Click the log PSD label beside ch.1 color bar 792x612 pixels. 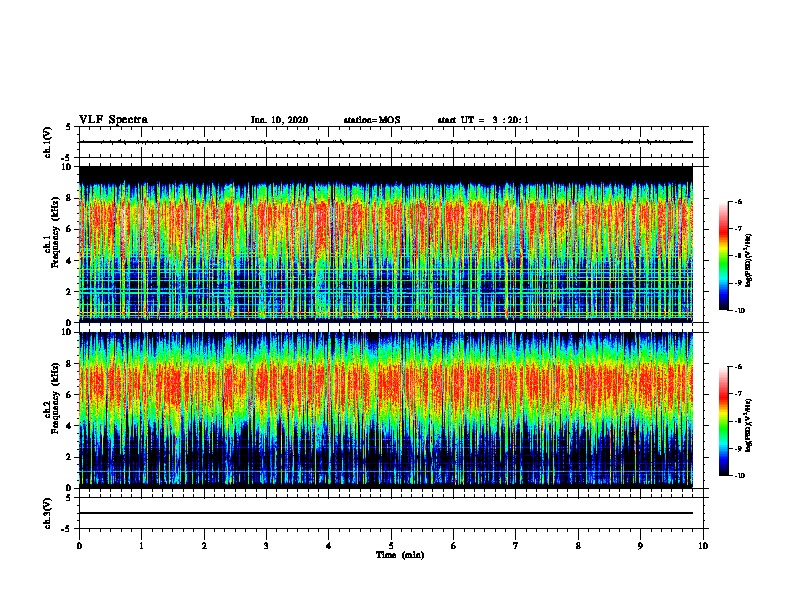[x=749, y=260]
